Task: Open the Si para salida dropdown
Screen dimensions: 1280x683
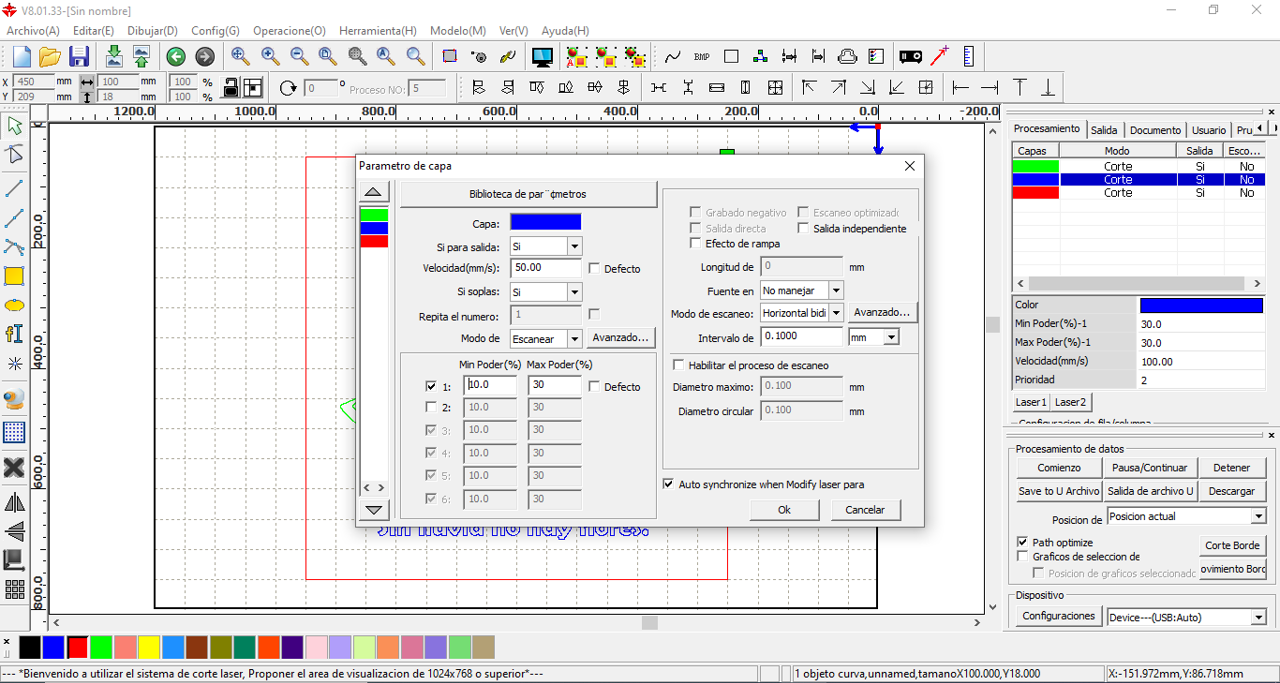Action: coord(574,246)
